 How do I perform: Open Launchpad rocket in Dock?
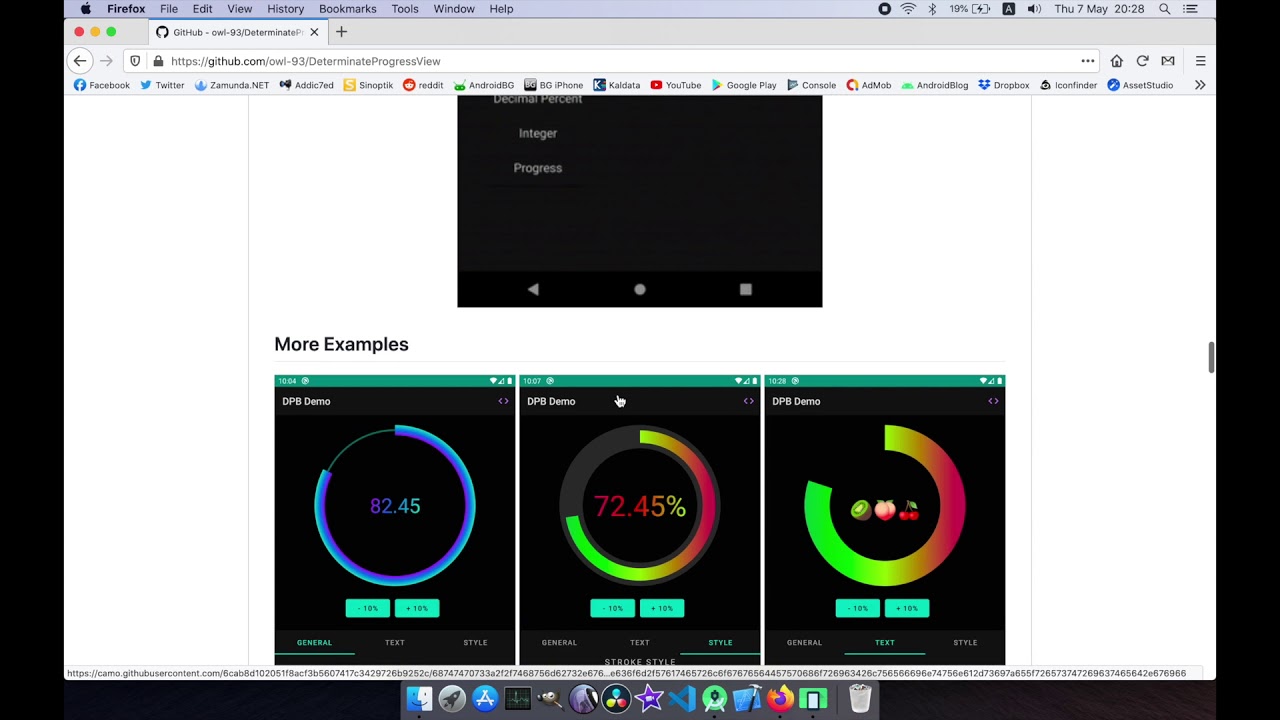452,698
